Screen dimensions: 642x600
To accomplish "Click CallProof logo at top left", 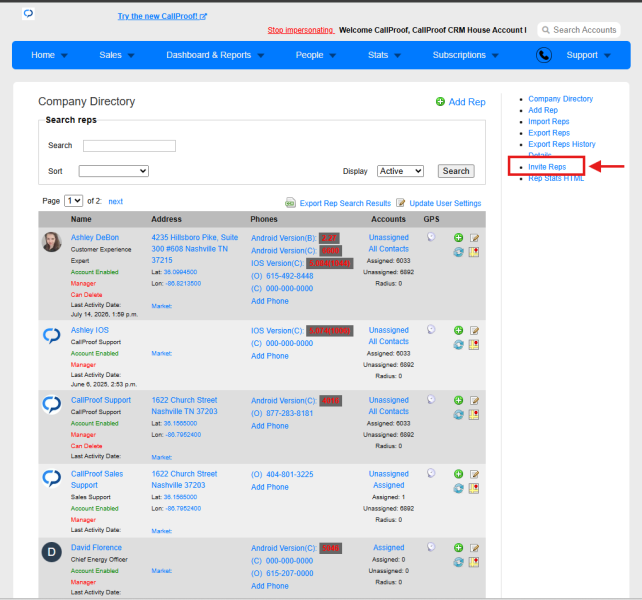I will pos(28,14).
